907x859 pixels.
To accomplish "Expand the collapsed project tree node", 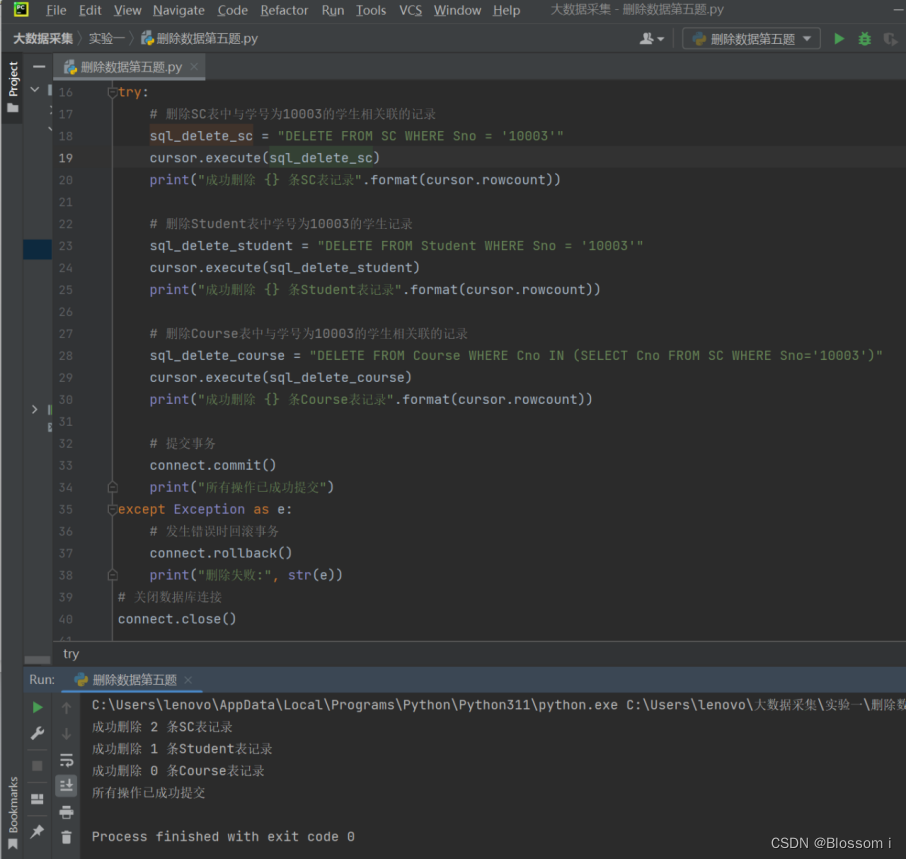I will click(35, 410).
